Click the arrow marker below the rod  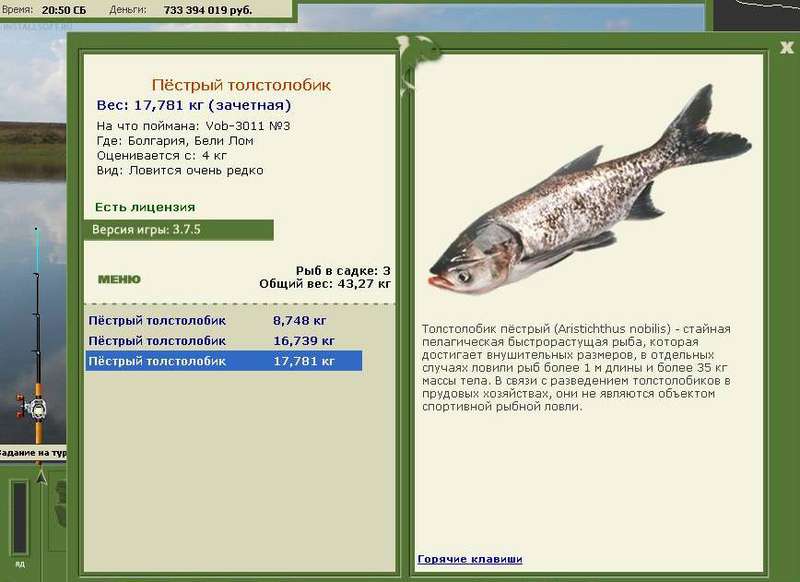click(x=42, y=477)
